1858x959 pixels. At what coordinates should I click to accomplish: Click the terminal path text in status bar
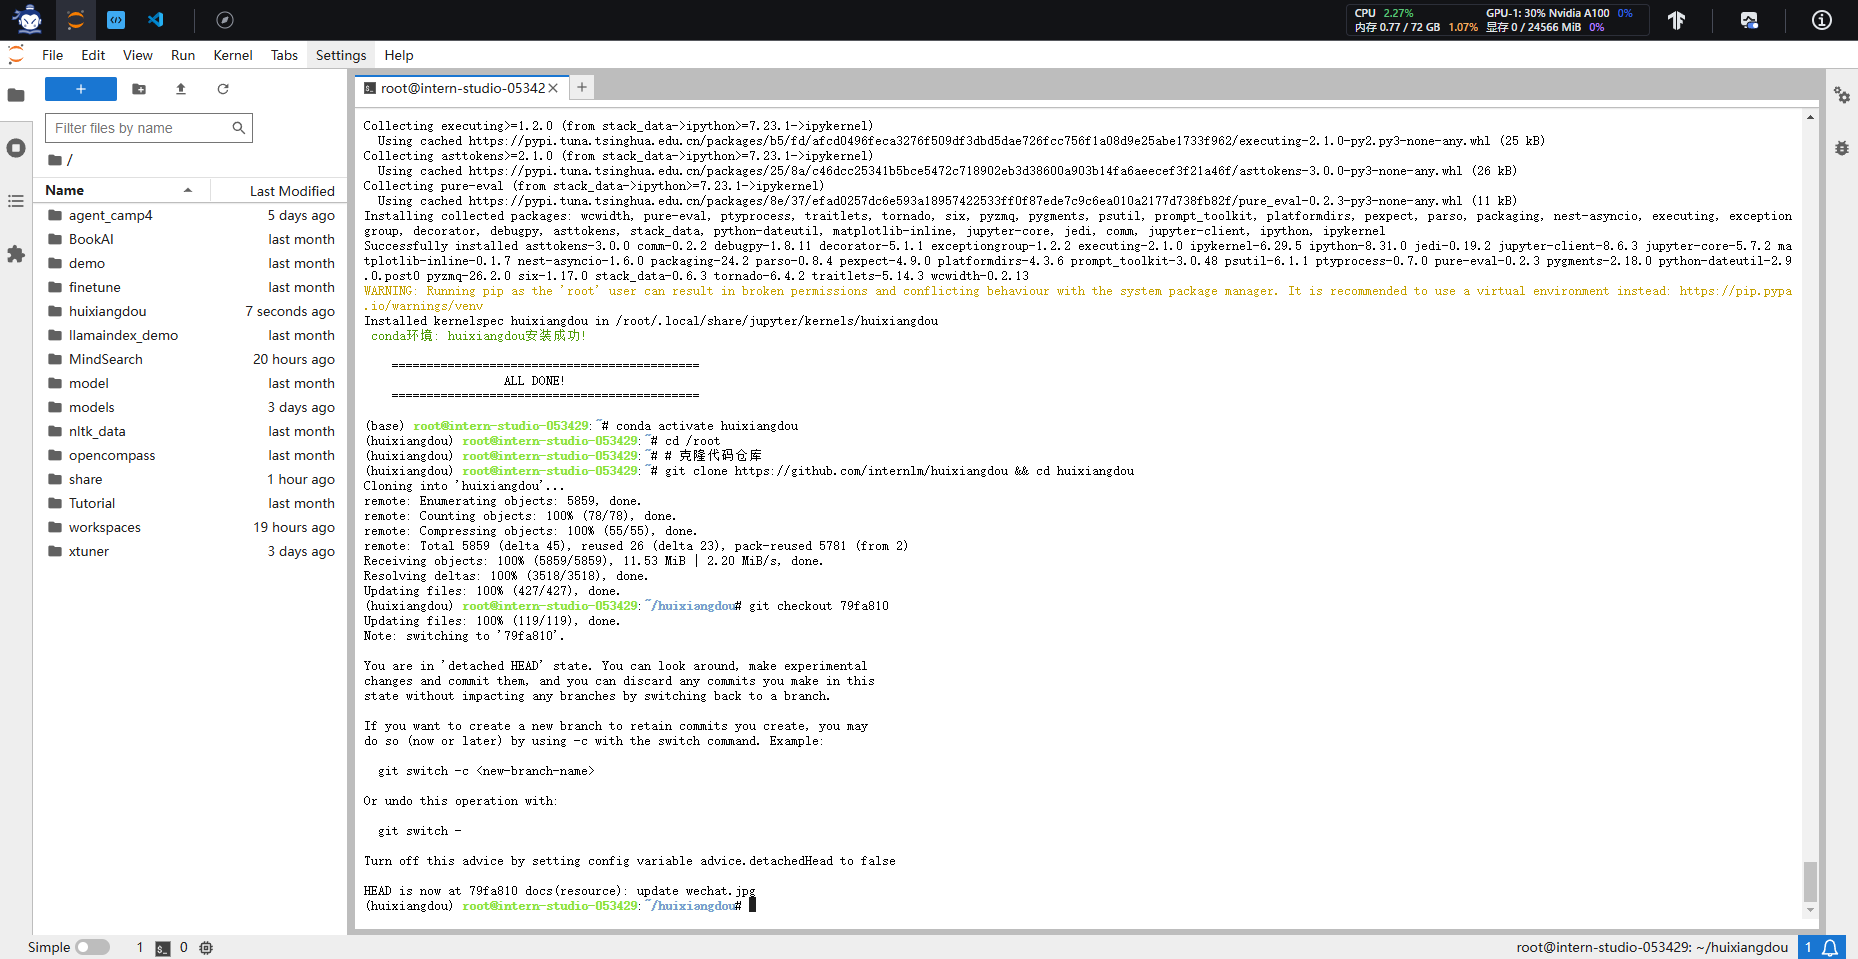(1652, 947)
